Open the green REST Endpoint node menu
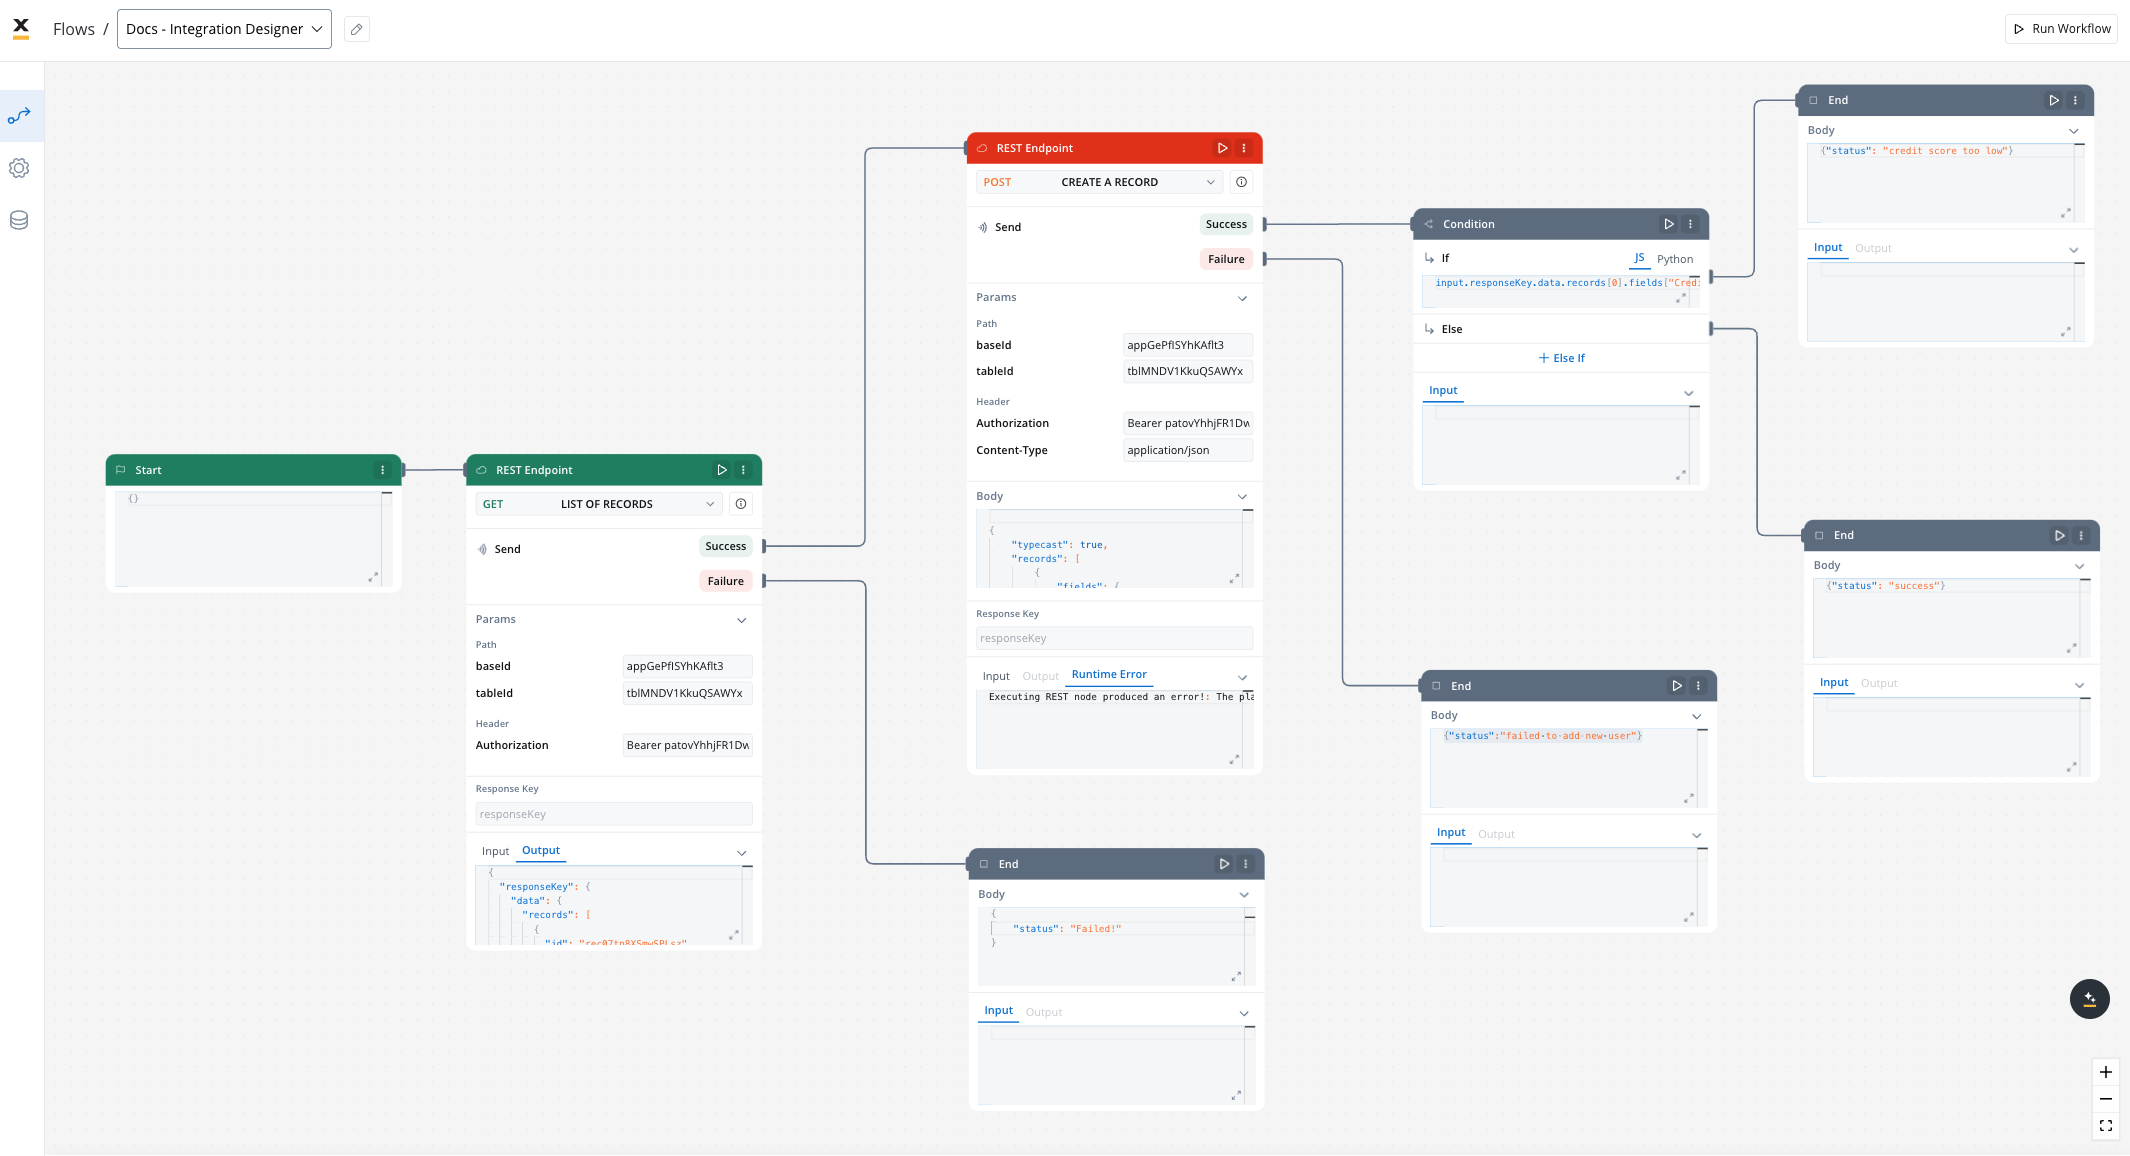The width and height of the screenshot is (2130, 1156). (x=743, y=470)
